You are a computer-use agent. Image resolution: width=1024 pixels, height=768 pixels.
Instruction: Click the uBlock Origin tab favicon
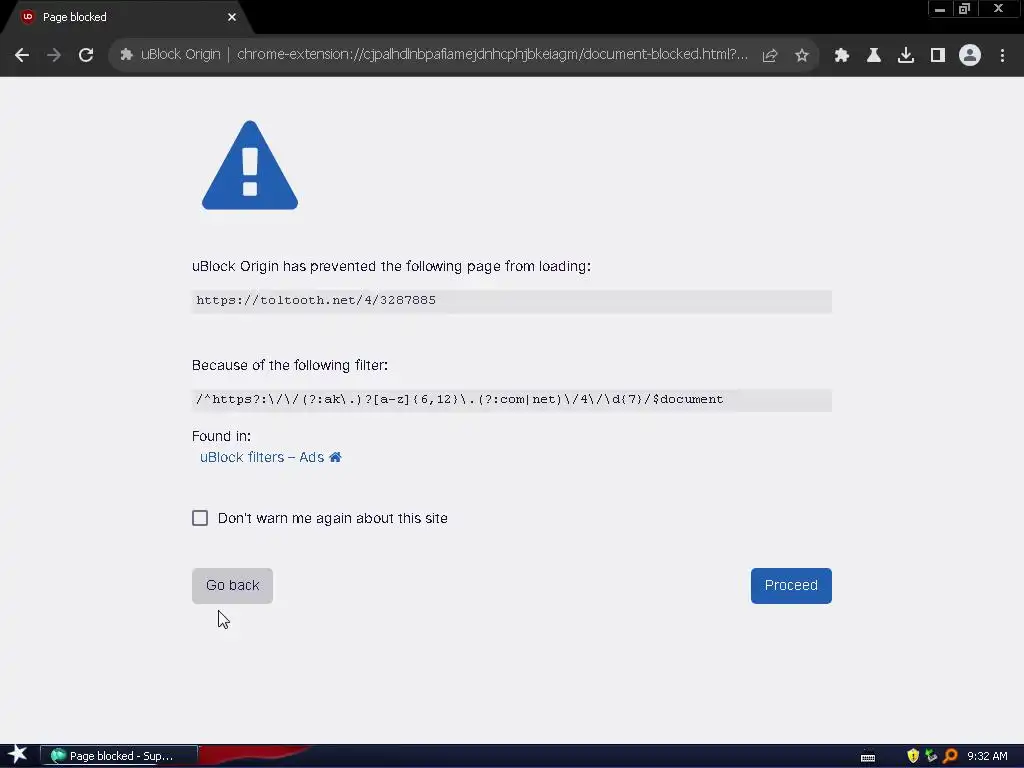tap(27, 17)
